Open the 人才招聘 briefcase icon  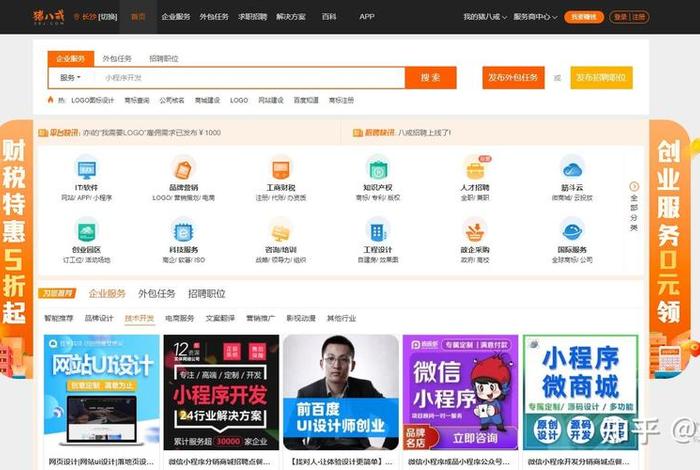(475, 169)
